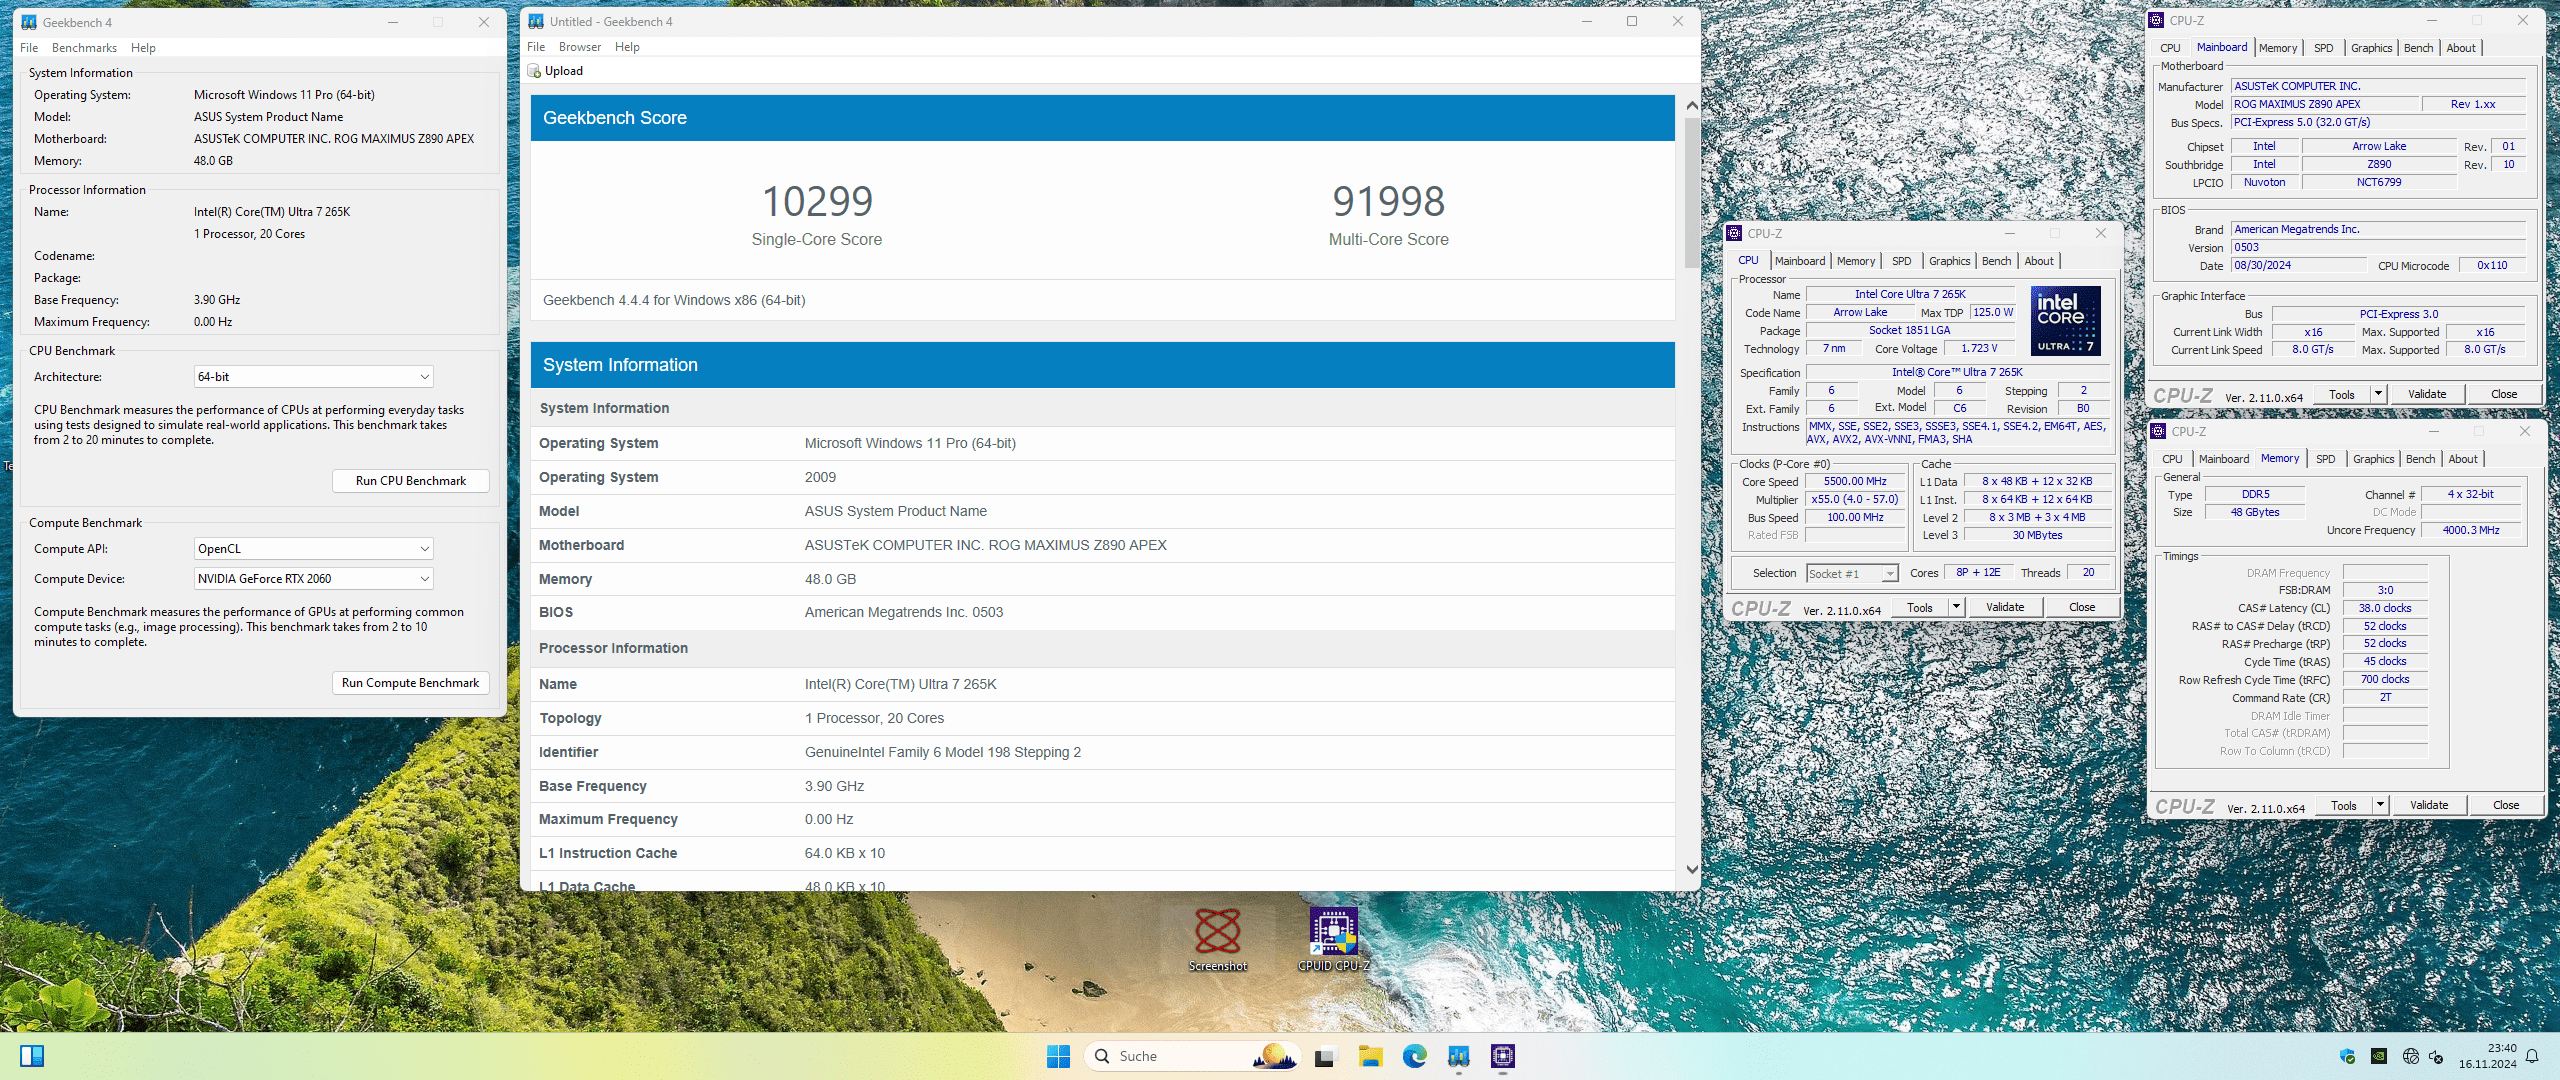Open the network status tray icon
Image resolution: width=2560 pixels, height=1080 pixels.
coord(2410,1056)
